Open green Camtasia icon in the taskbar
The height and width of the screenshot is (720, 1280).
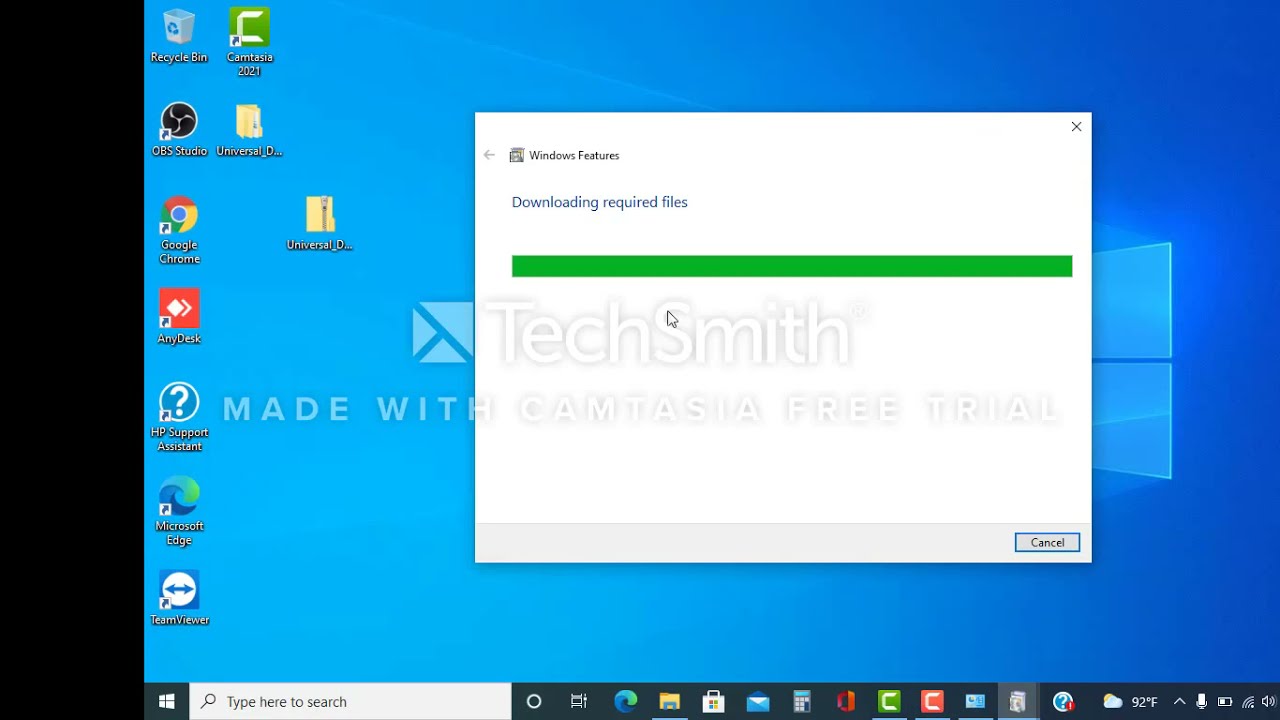[x=889, y=701]
